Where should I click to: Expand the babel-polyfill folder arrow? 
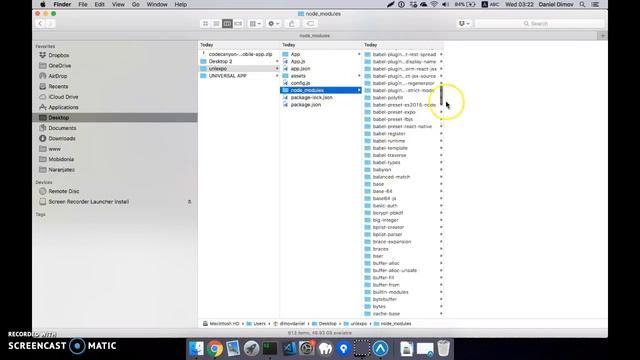coord(441,98)
